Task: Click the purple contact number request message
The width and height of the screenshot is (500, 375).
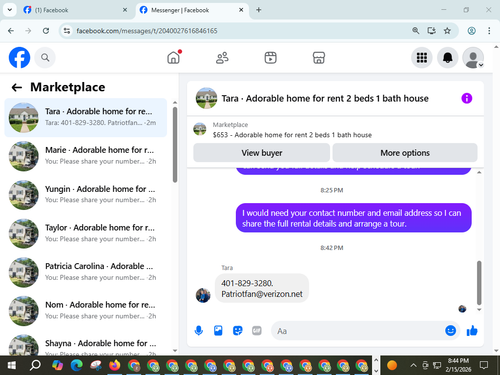Action: (x=354, y=218)
